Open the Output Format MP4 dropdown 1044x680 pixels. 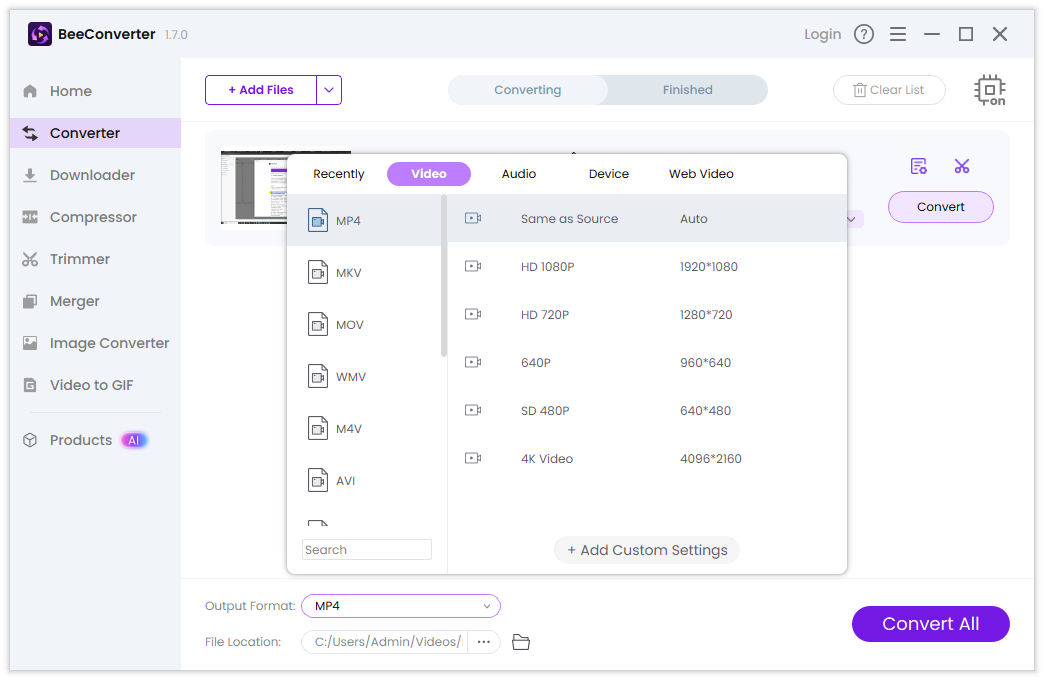400,606
